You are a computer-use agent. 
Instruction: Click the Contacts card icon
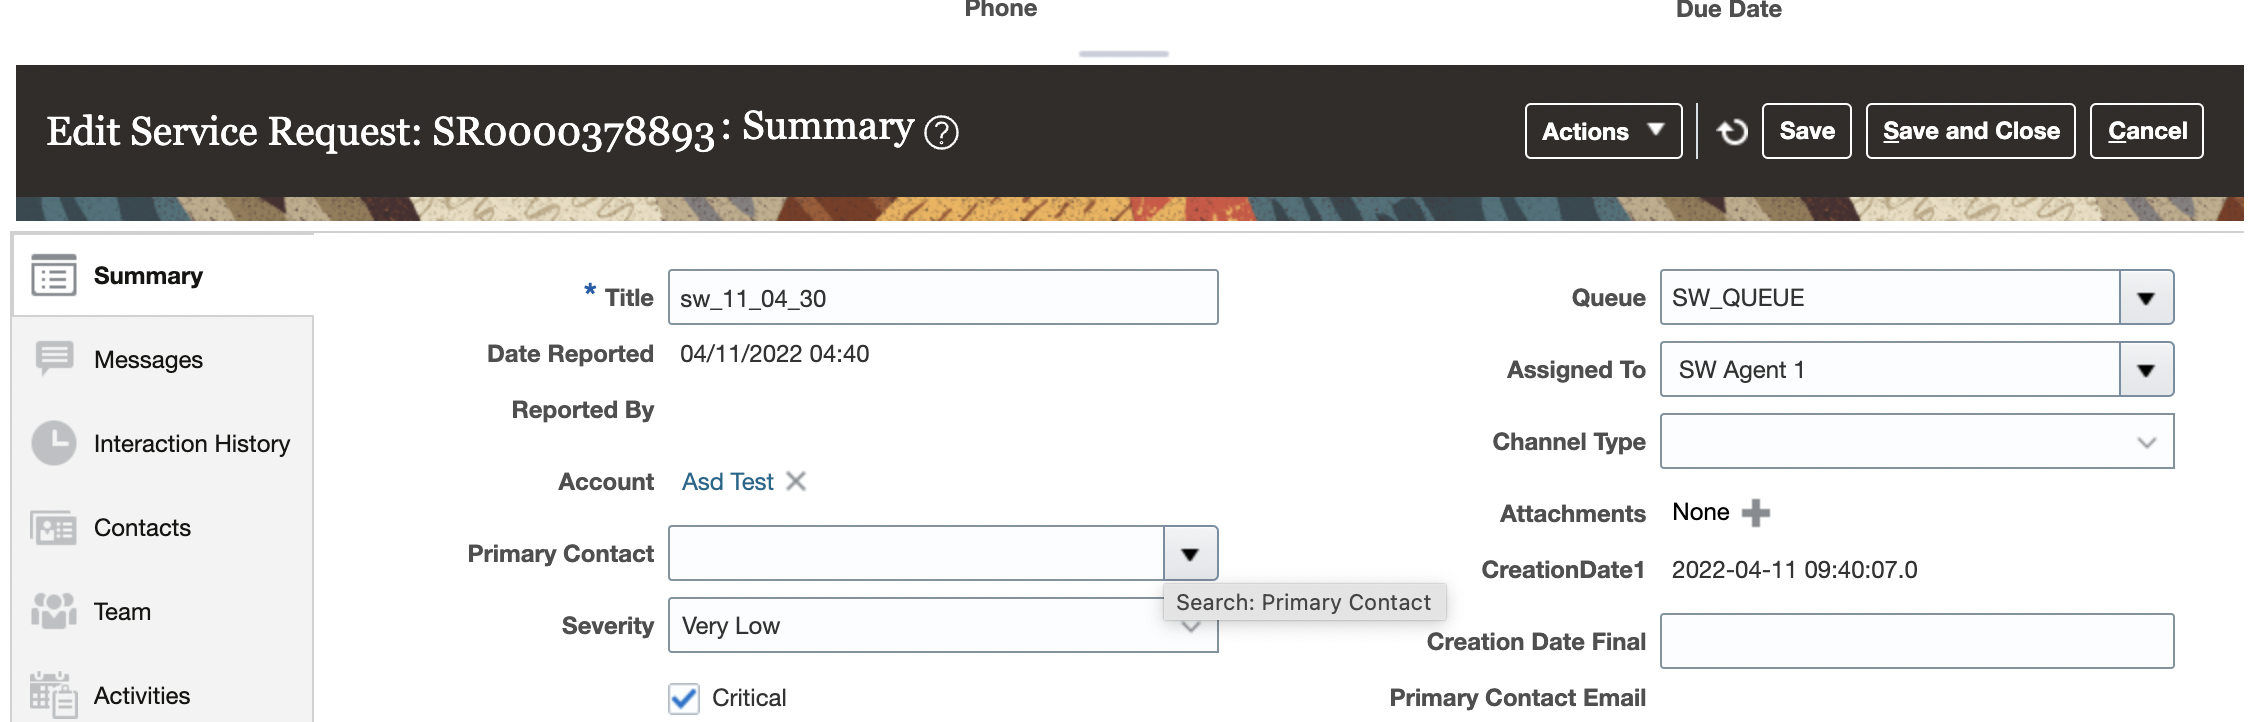pyautogui.click(x=54, y=527)
